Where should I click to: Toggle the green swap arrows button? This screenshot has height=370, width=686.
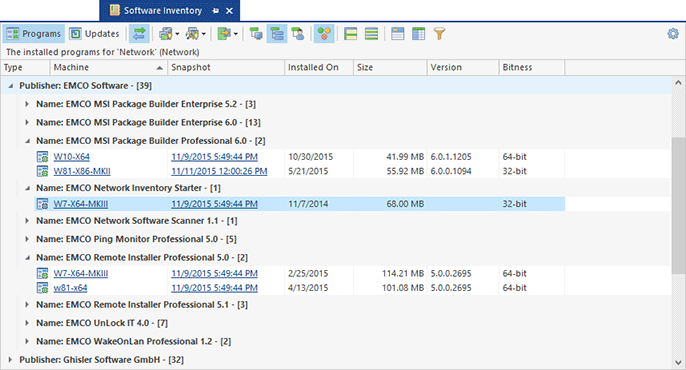point(140,34)
